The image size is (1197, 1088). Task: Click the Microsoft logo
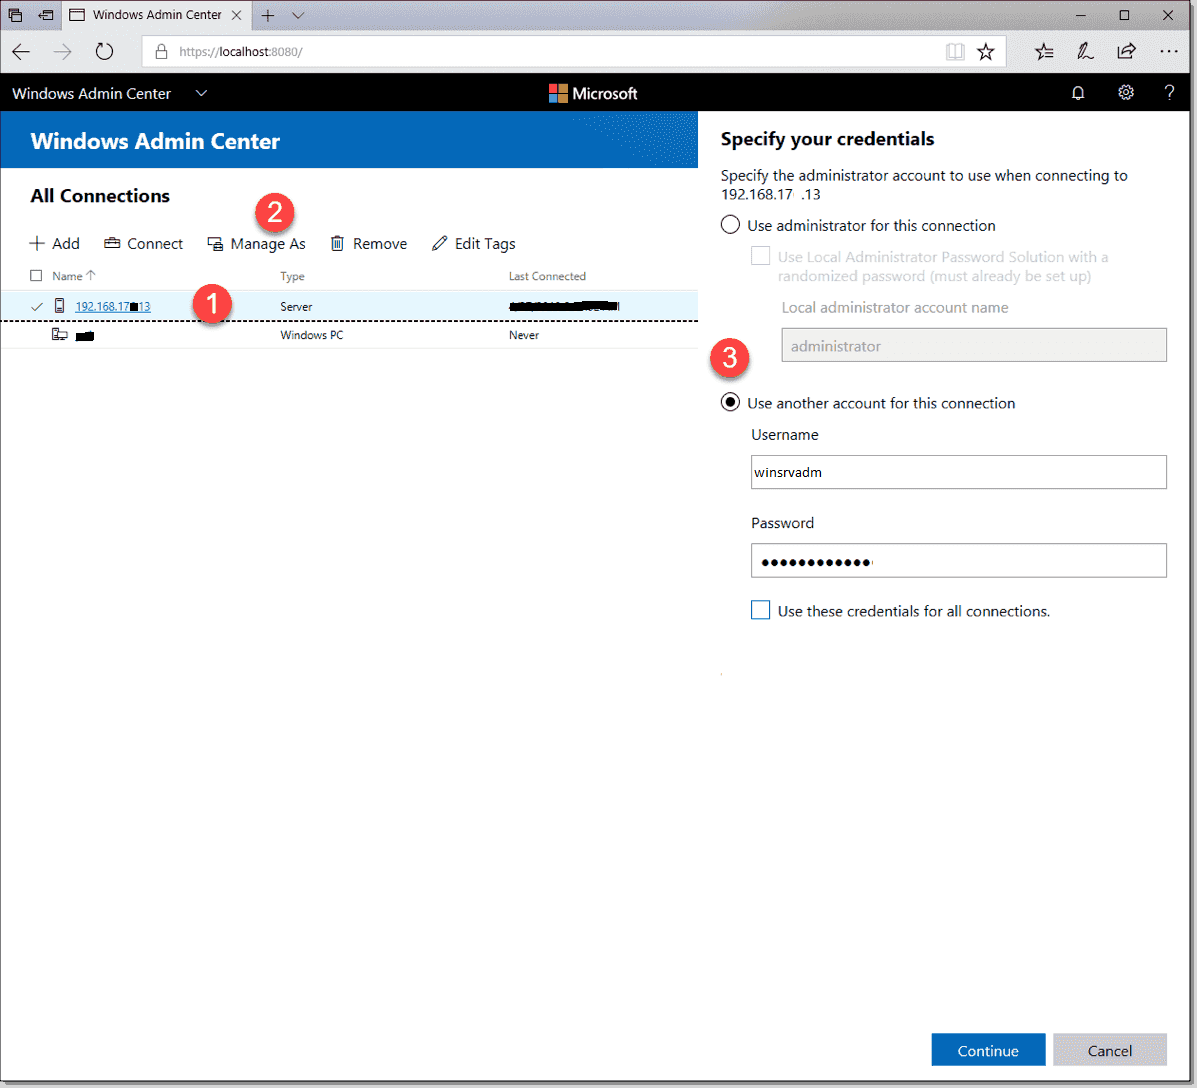pyautogui.click(x=593, y=93)
